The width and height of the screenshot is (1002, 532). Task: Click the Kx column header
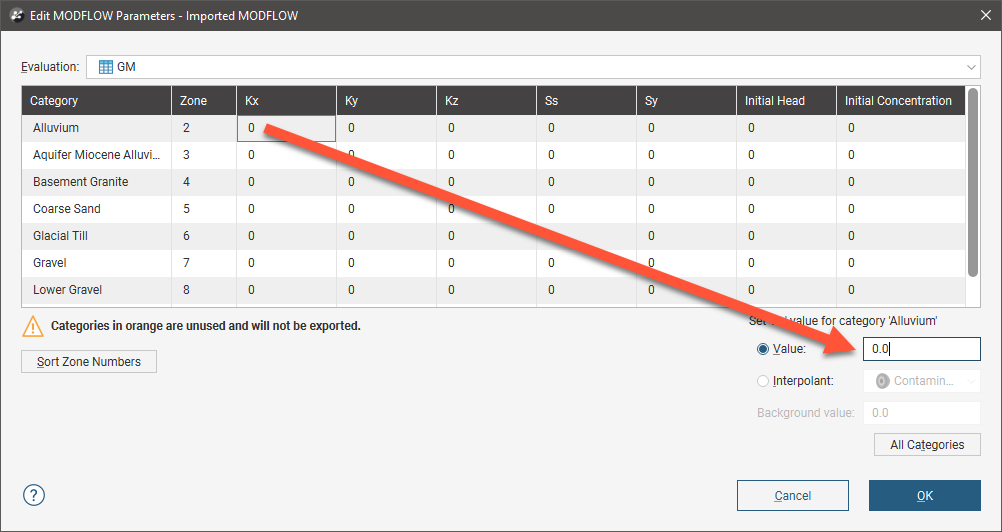point(285,101)
